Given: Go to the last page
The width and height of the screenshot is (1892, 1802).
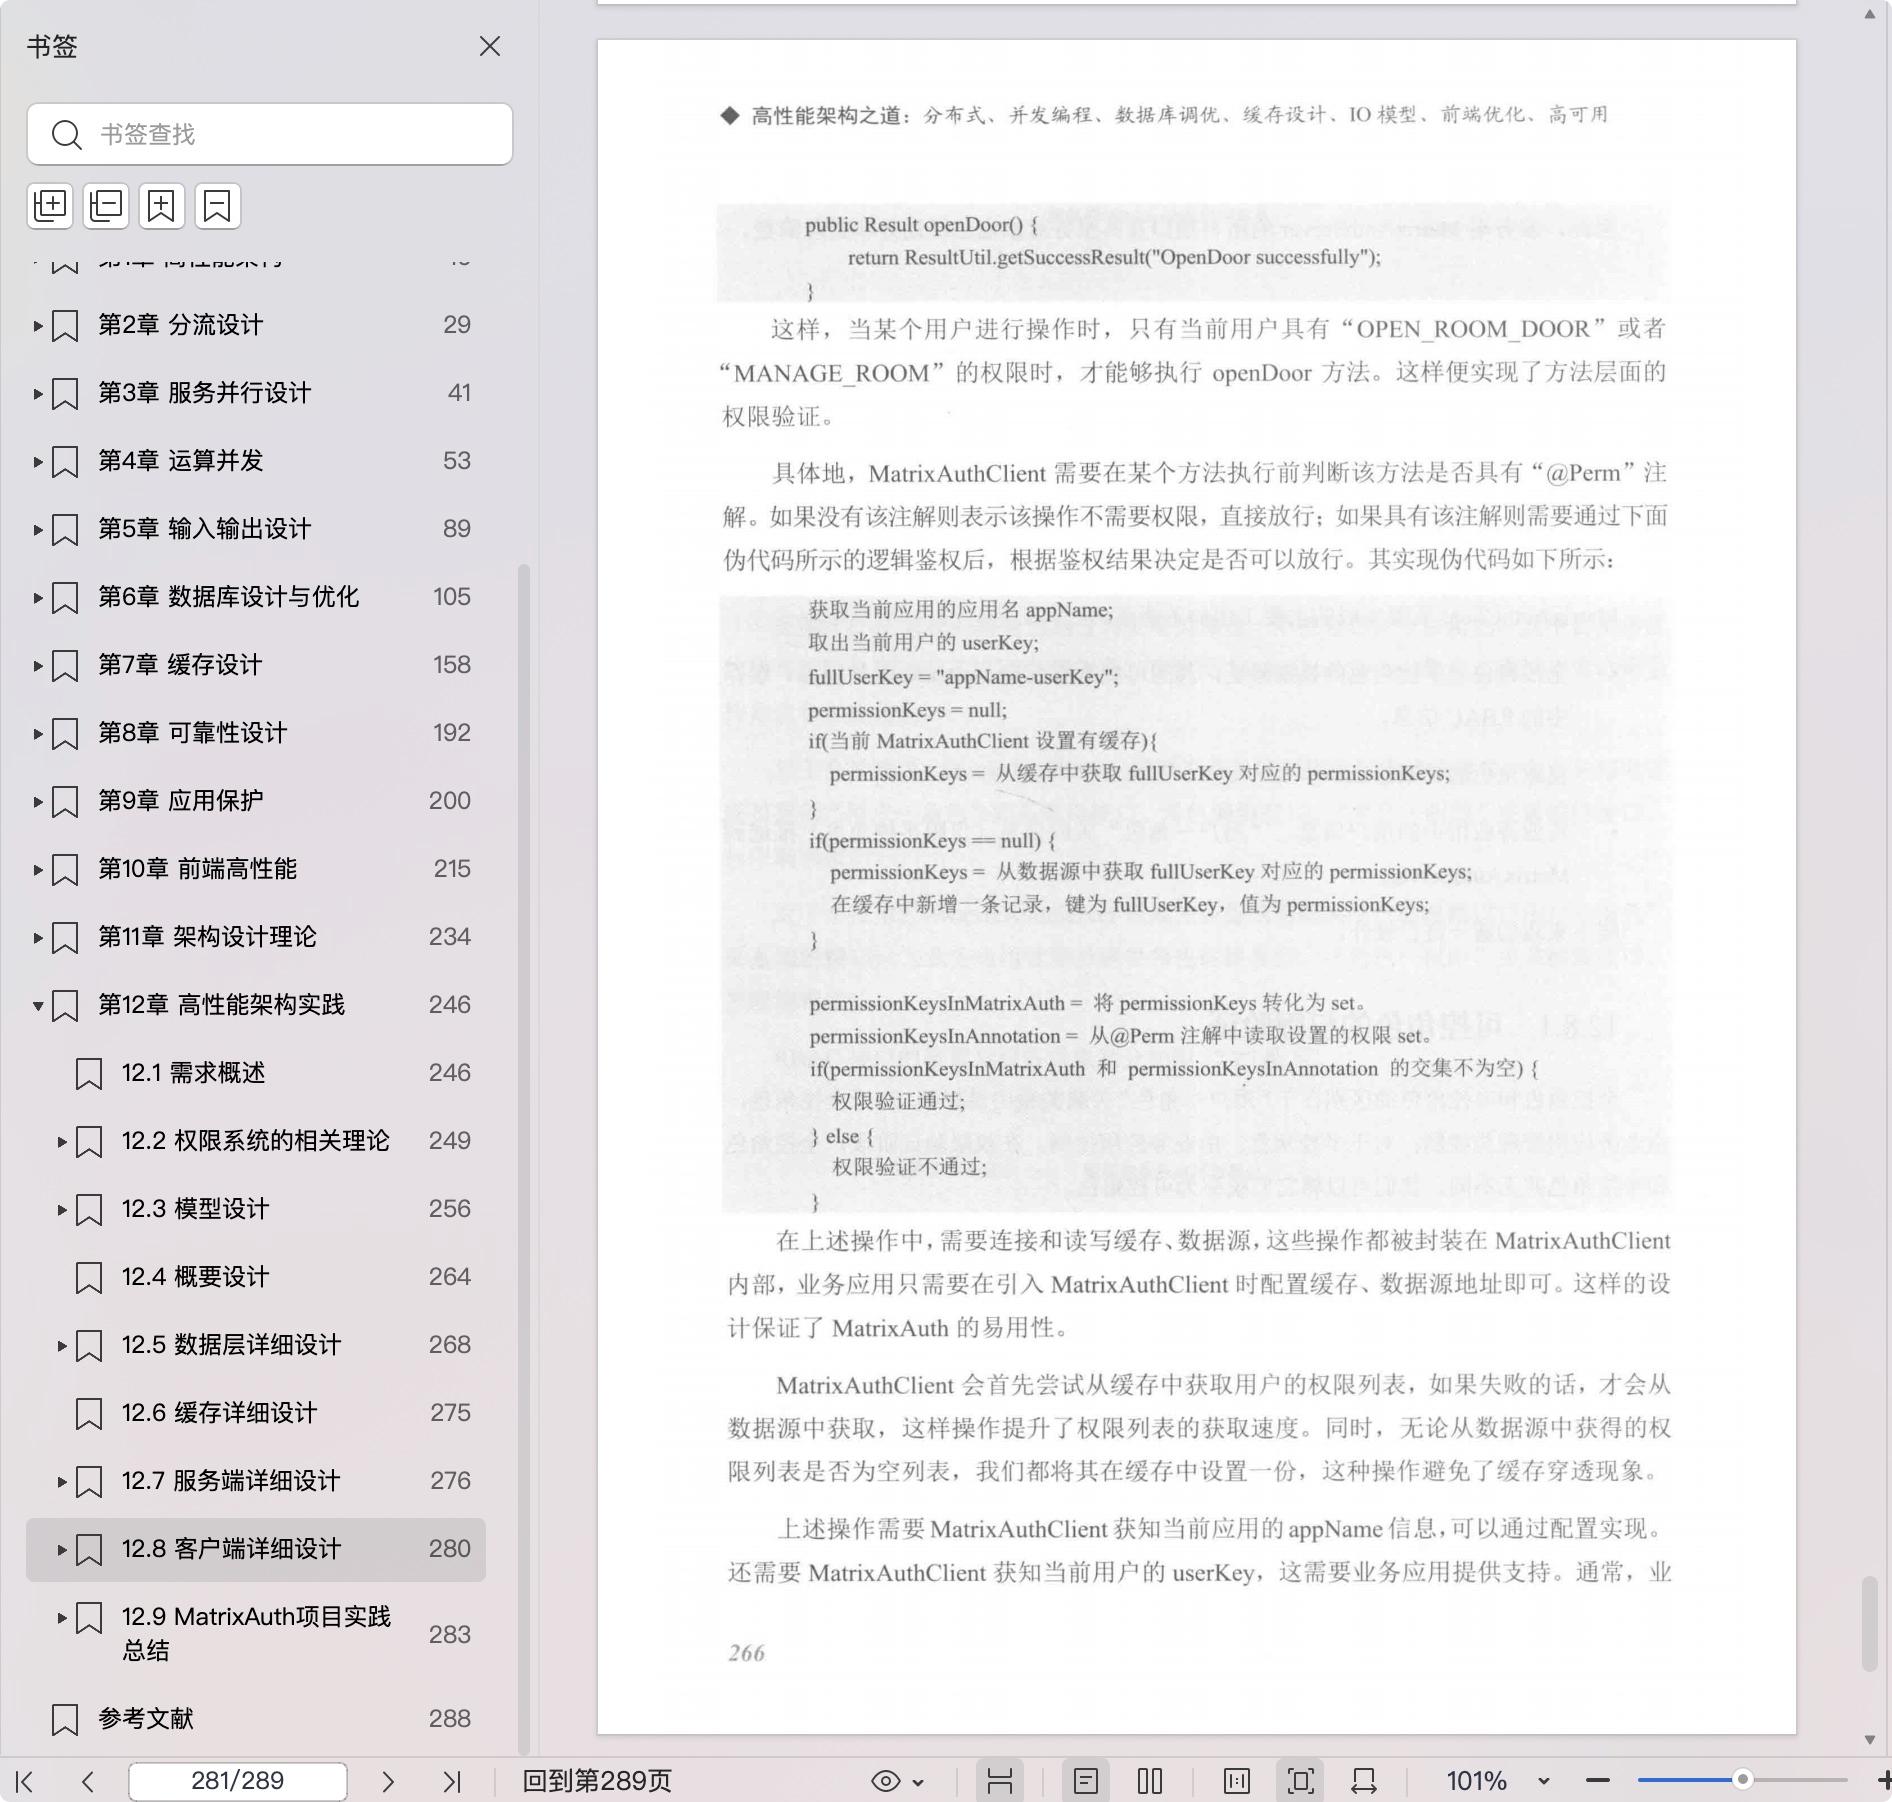Looking at the screenshot, I should point(452,1781).
